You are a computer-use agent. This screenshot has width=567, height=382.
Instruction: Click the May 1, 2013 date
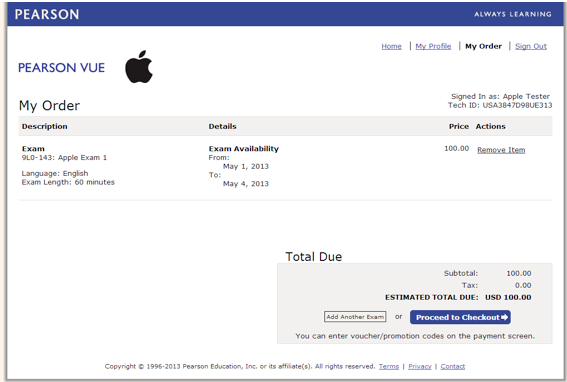coord(246,166)
